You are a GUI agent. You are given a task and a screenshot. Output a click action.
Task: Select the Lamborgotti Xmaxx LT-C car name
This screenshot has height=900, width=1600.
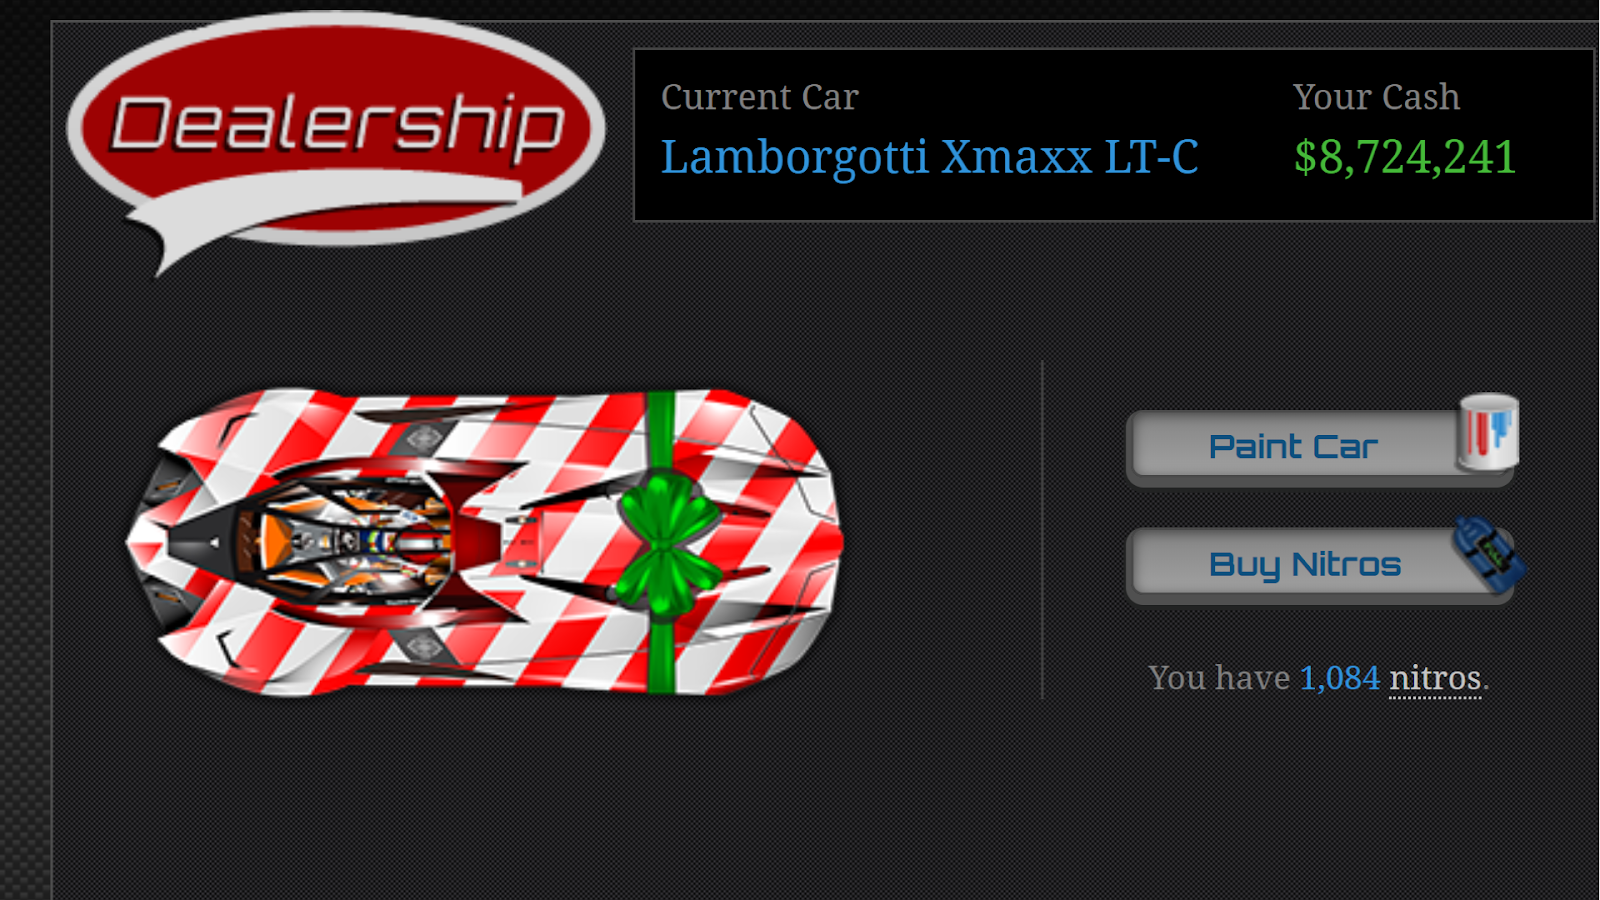[x=929, y=157]
